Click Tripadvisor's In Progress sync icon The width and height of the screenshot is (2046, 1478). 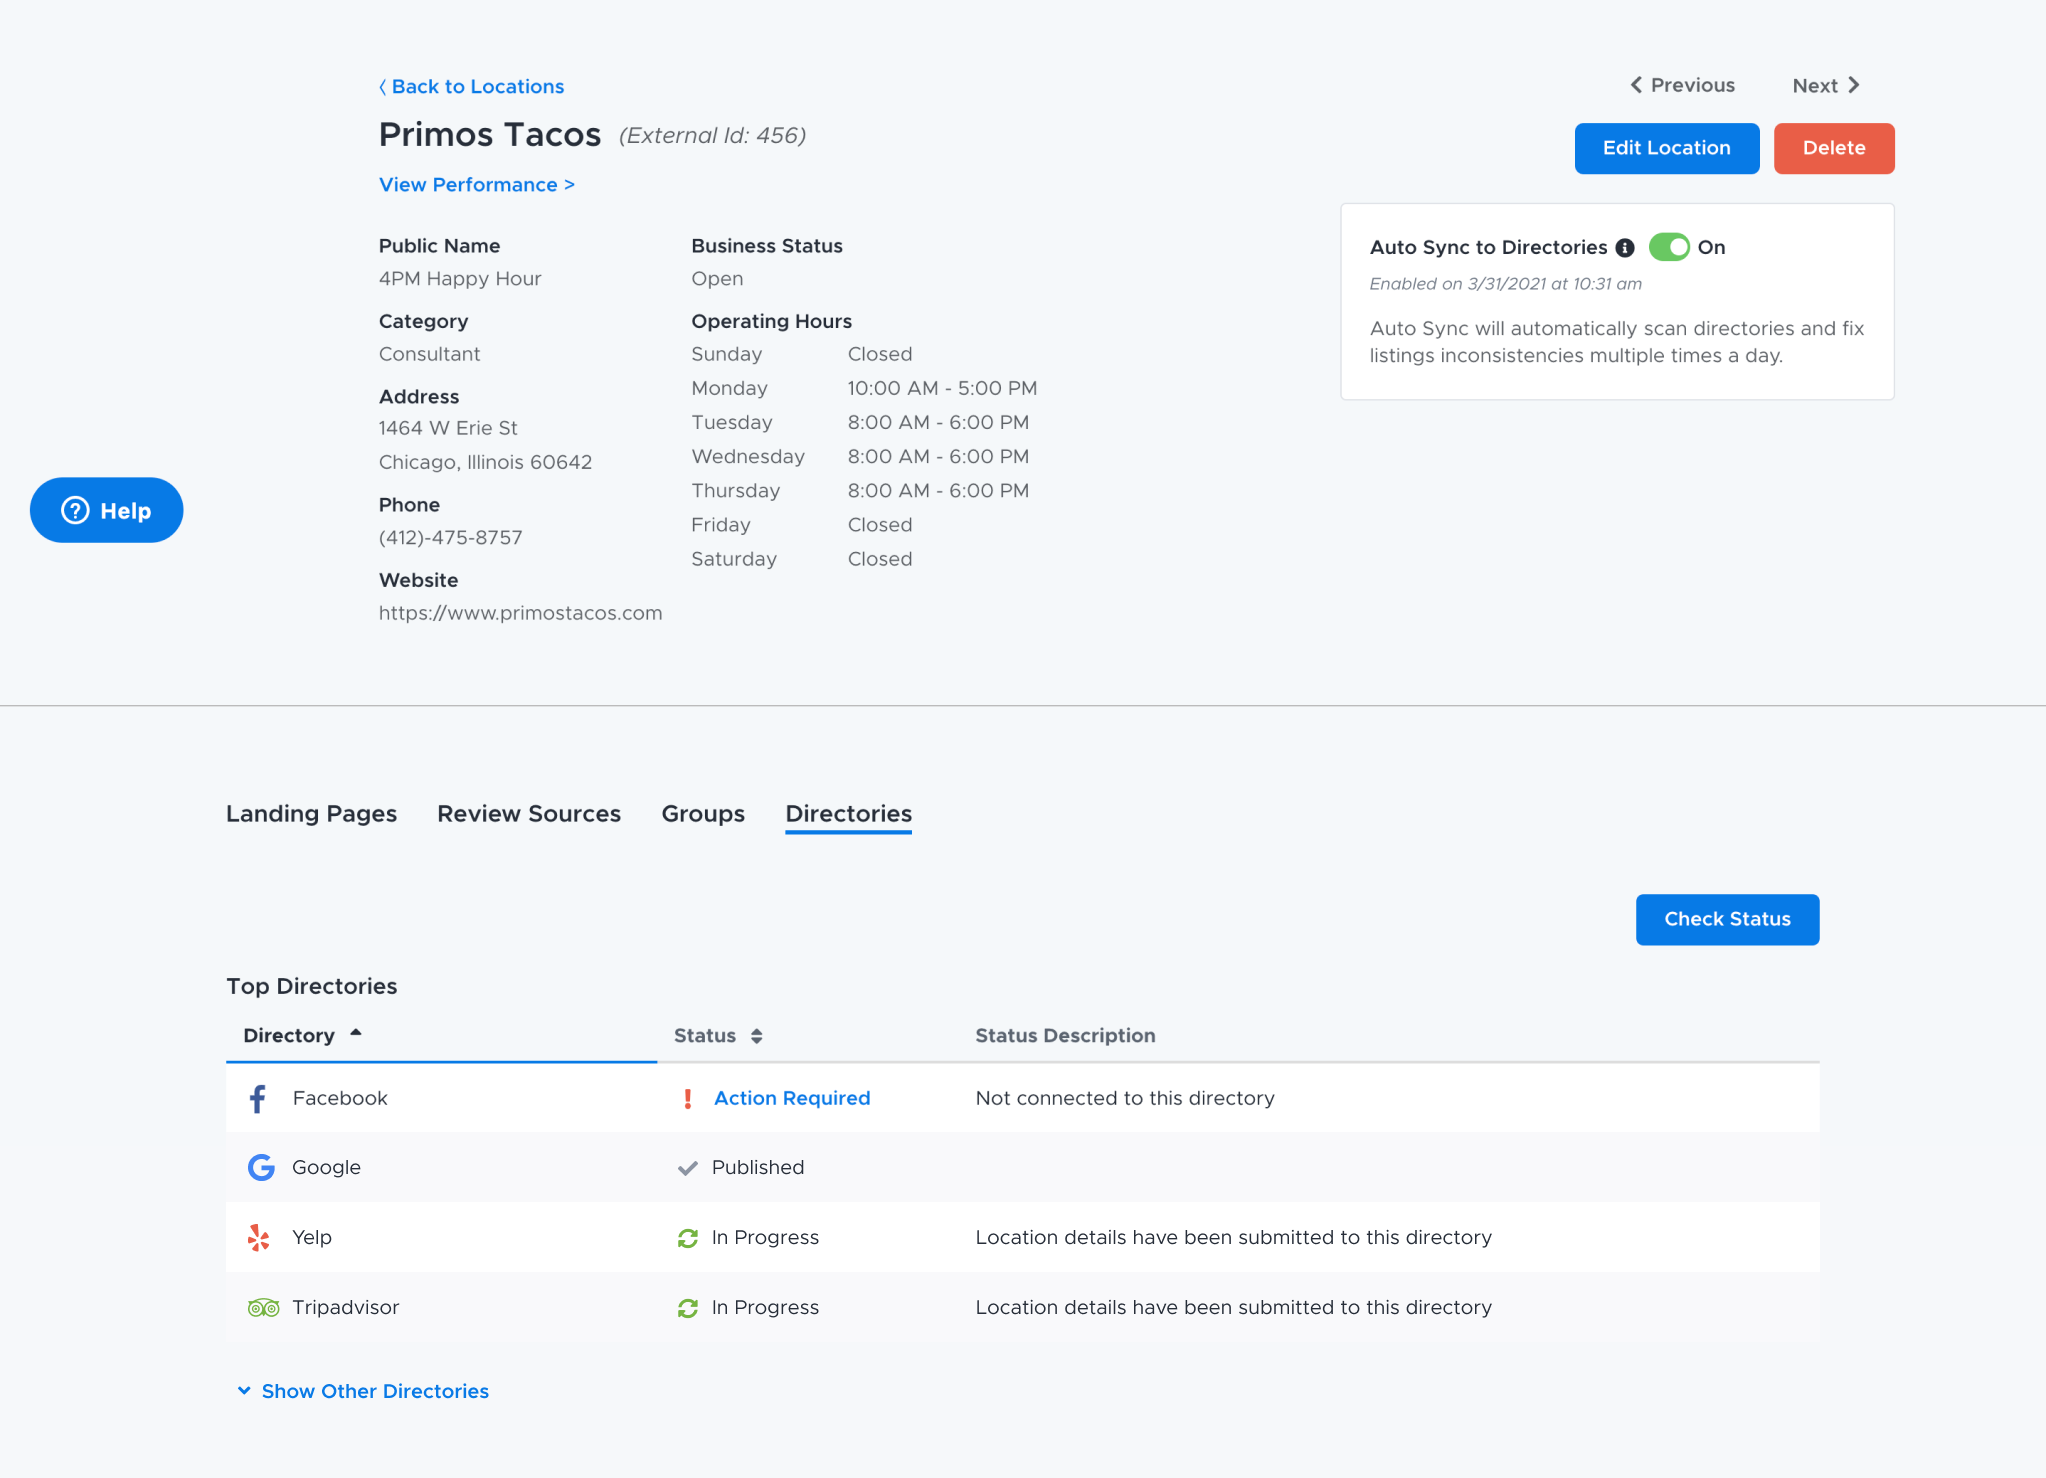687,1308
